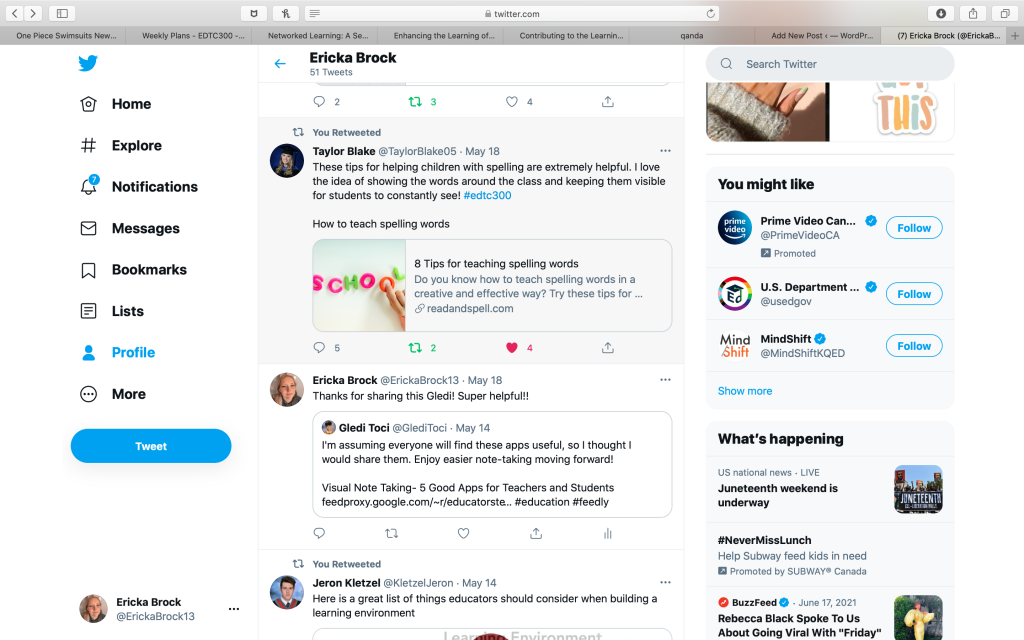Go to Profile in sidebar
1024x640 pixels.
click(118, 353)
